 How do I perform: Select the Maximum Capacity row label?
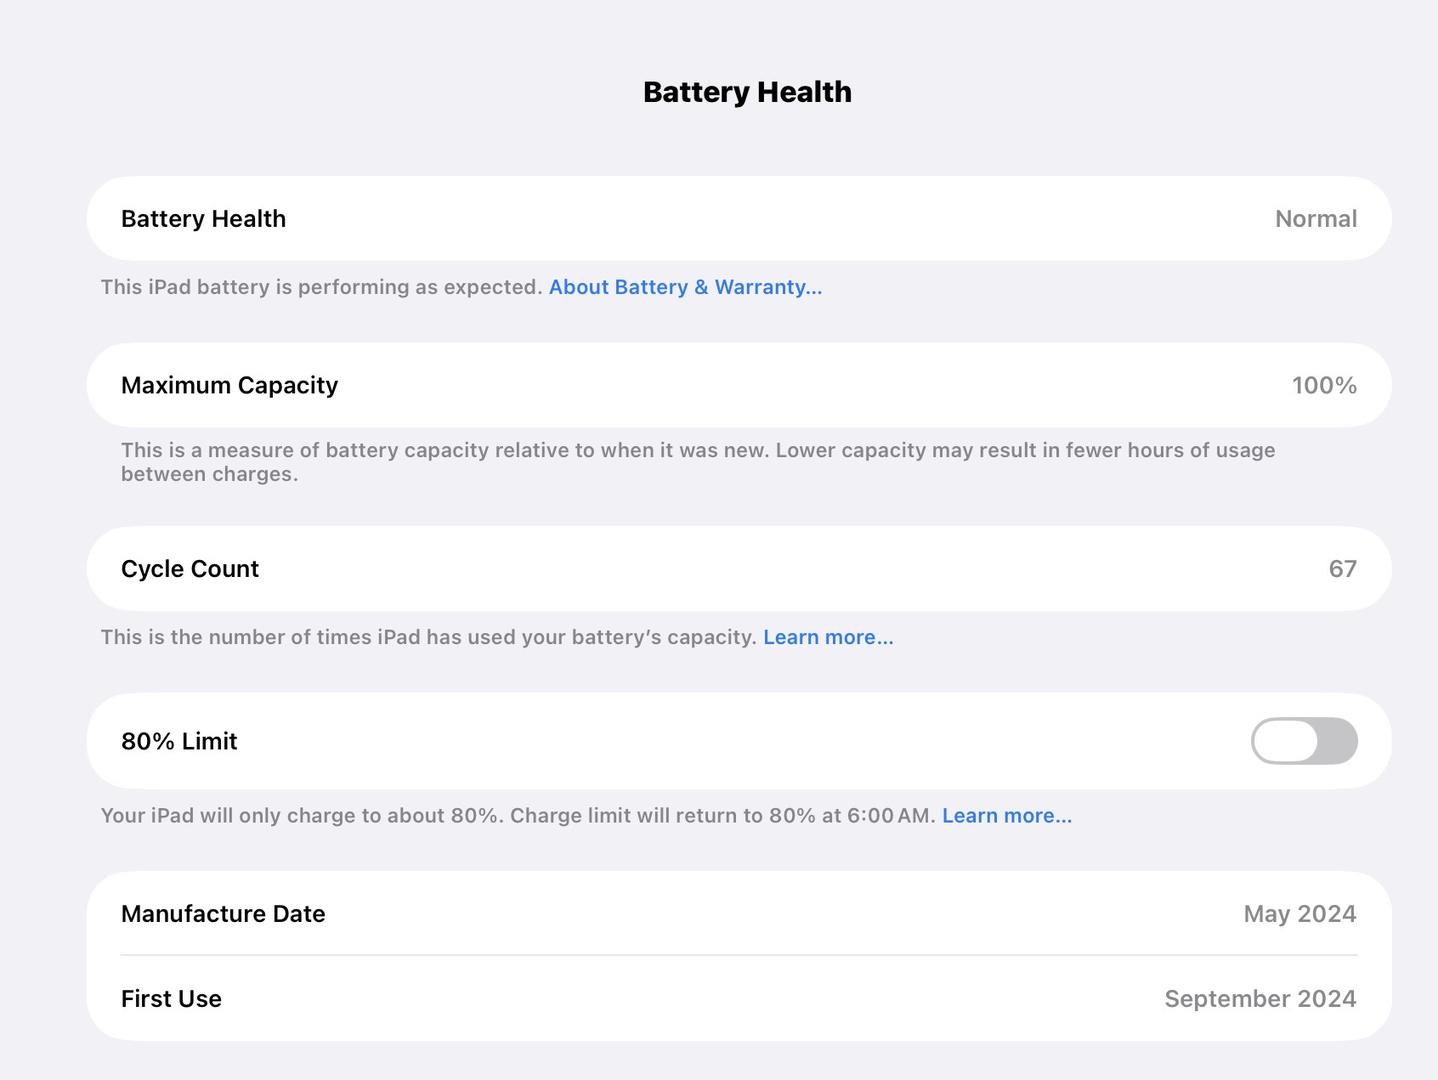pos(229,385)
